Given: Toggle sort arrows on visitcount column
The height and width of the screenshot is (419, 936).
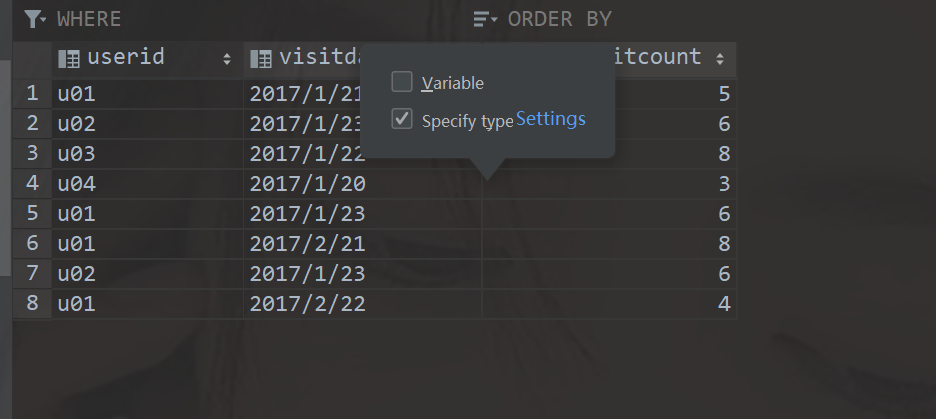Looking at the screenshot, I should (720, 59).
